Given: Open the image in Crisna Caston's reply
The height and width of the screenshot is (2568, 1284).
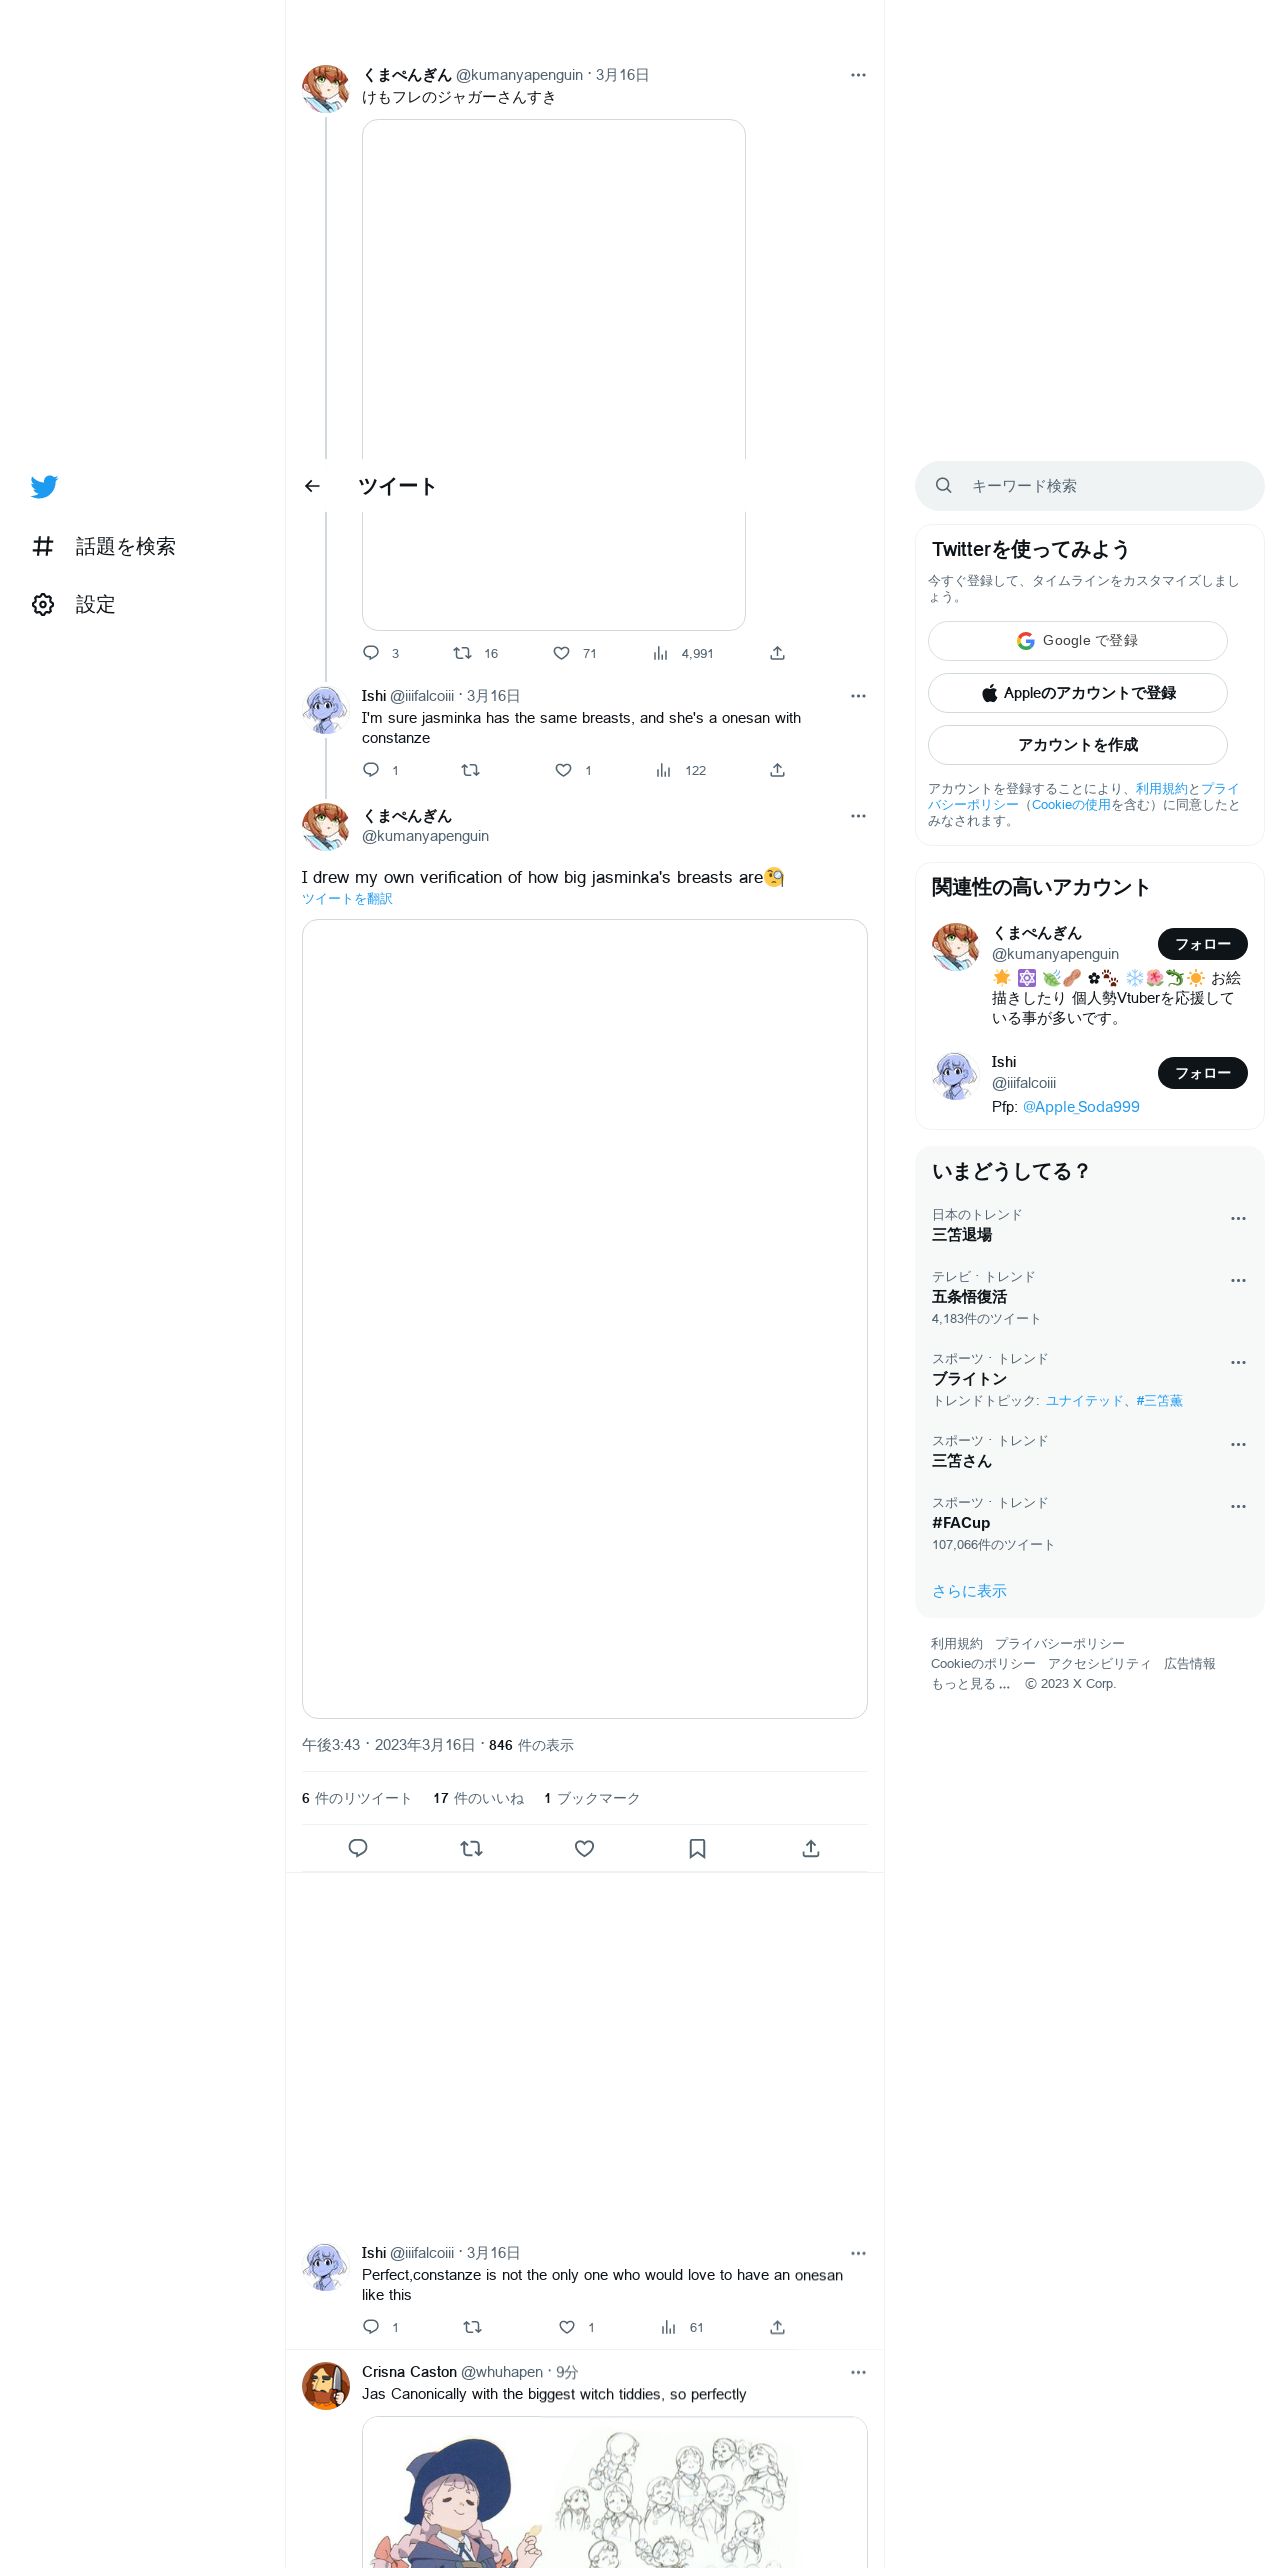Looking at the screenshot, I should (614, 2492).
